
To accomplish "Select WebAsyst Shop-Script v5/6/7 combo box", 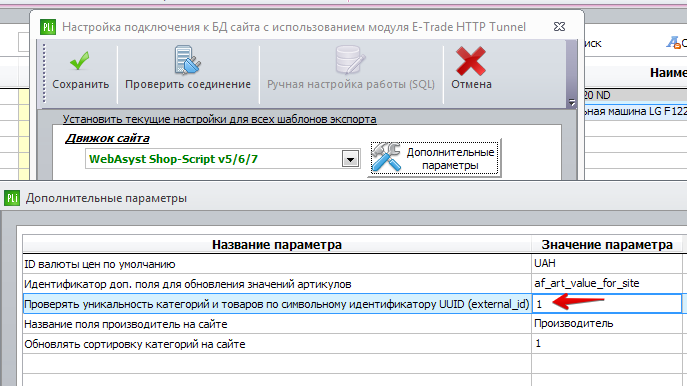I will pyautogui.click(x=222, y=159).
